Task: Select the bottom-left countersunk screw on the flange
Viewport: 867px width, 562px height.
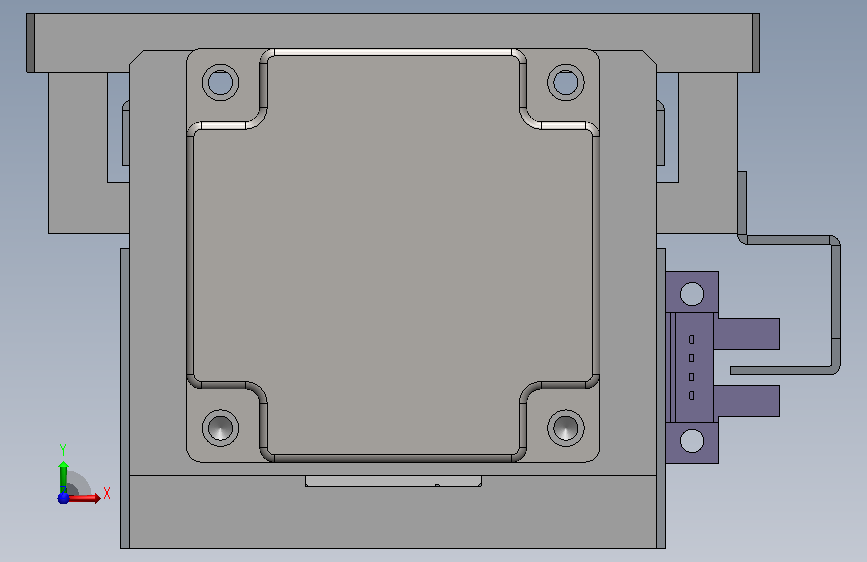Action: click(x=221, y=428)
